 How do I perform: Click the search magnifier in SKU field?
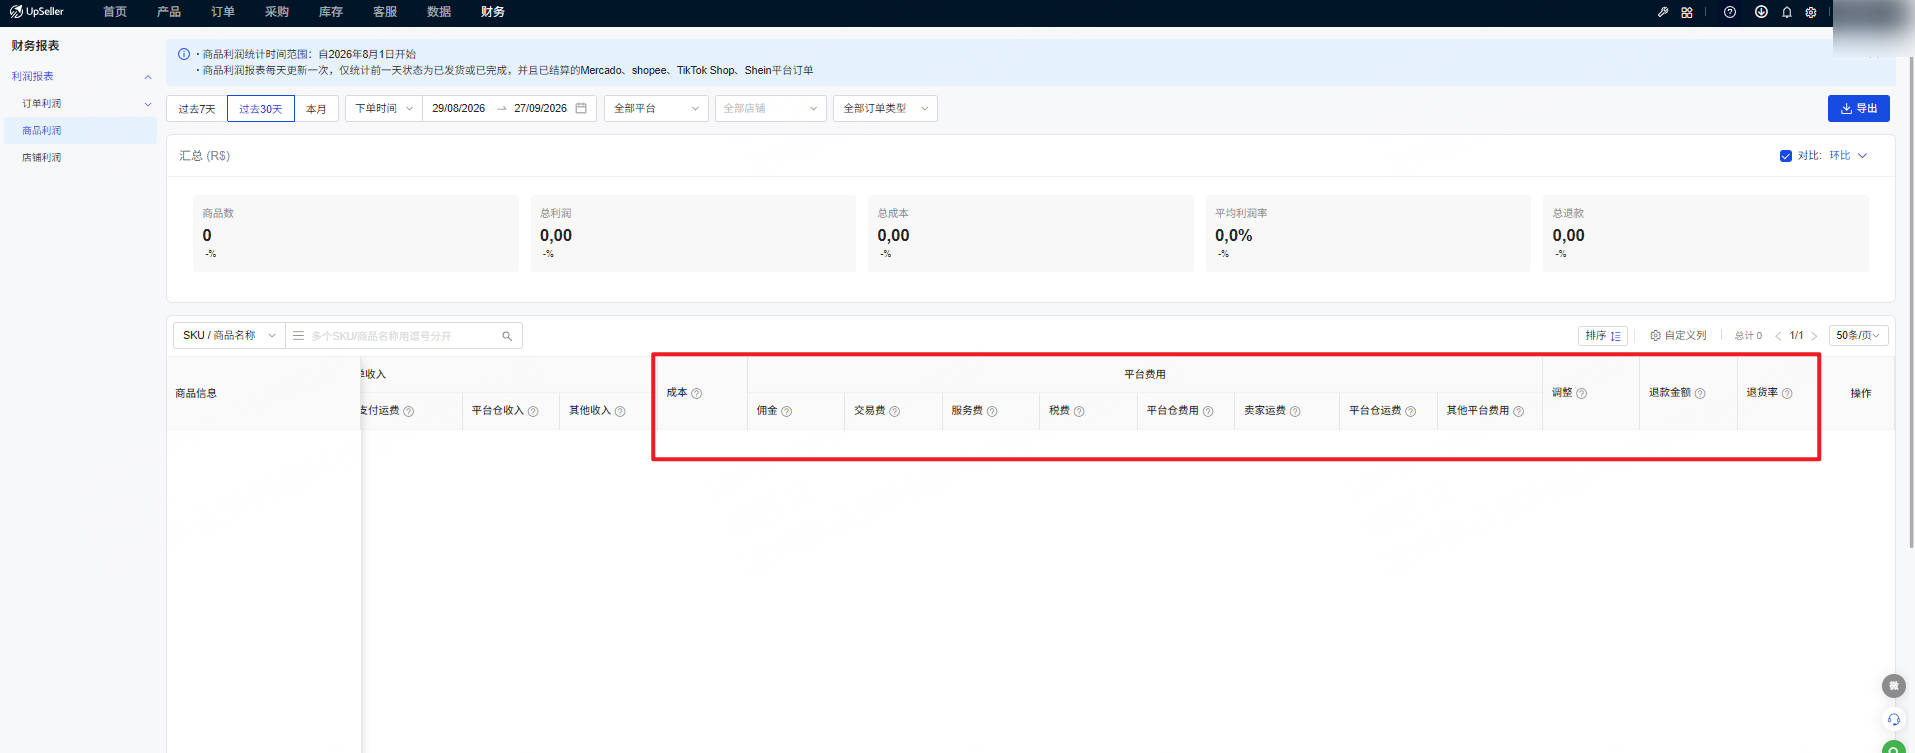(x=507, y=336)
